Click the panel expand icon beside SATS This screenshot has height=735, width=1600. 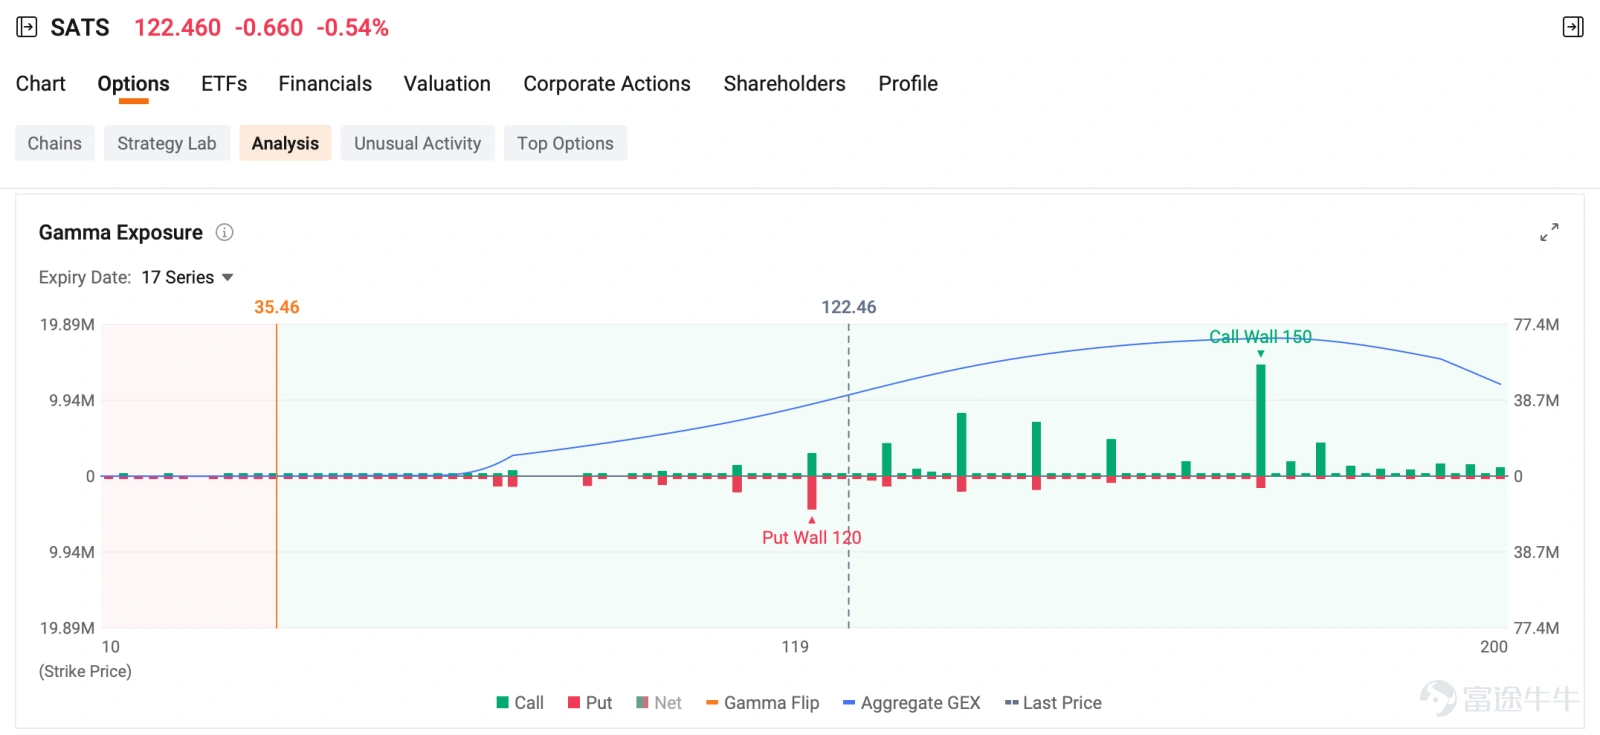pos(27,27)
